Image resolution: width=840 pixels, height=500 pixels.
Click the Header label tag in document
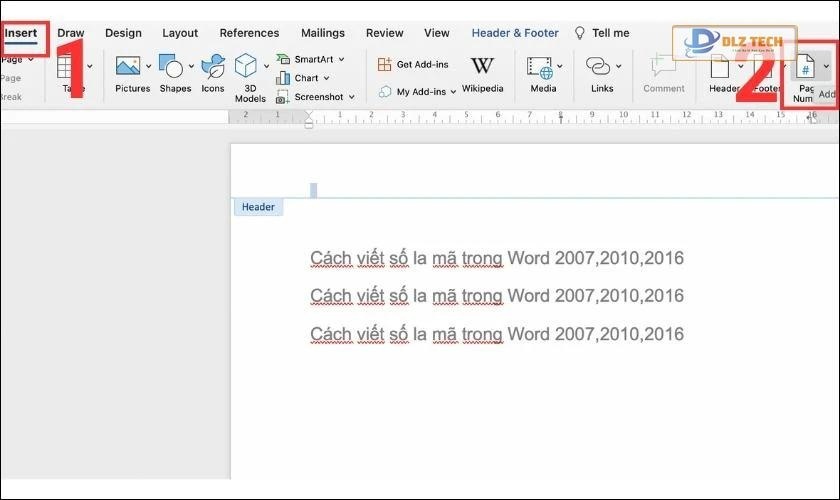[x=258, y=207]
